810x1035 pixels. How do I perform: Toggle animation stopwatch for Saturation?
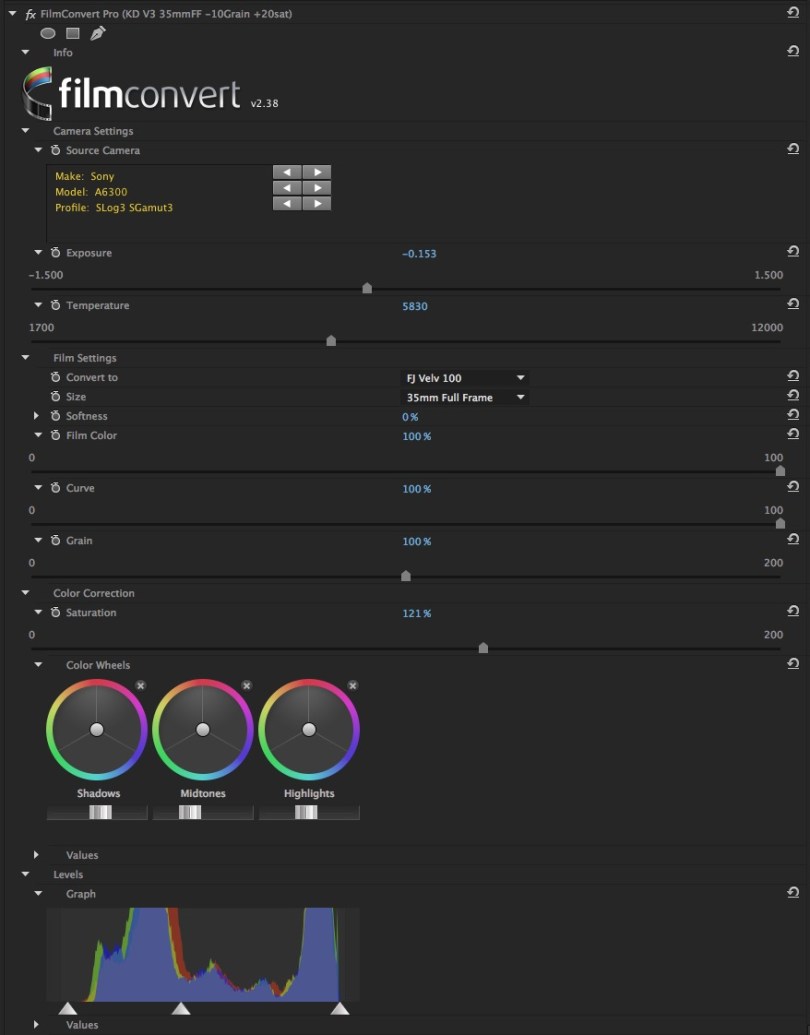pyautogui.click(x=55, y=613)
